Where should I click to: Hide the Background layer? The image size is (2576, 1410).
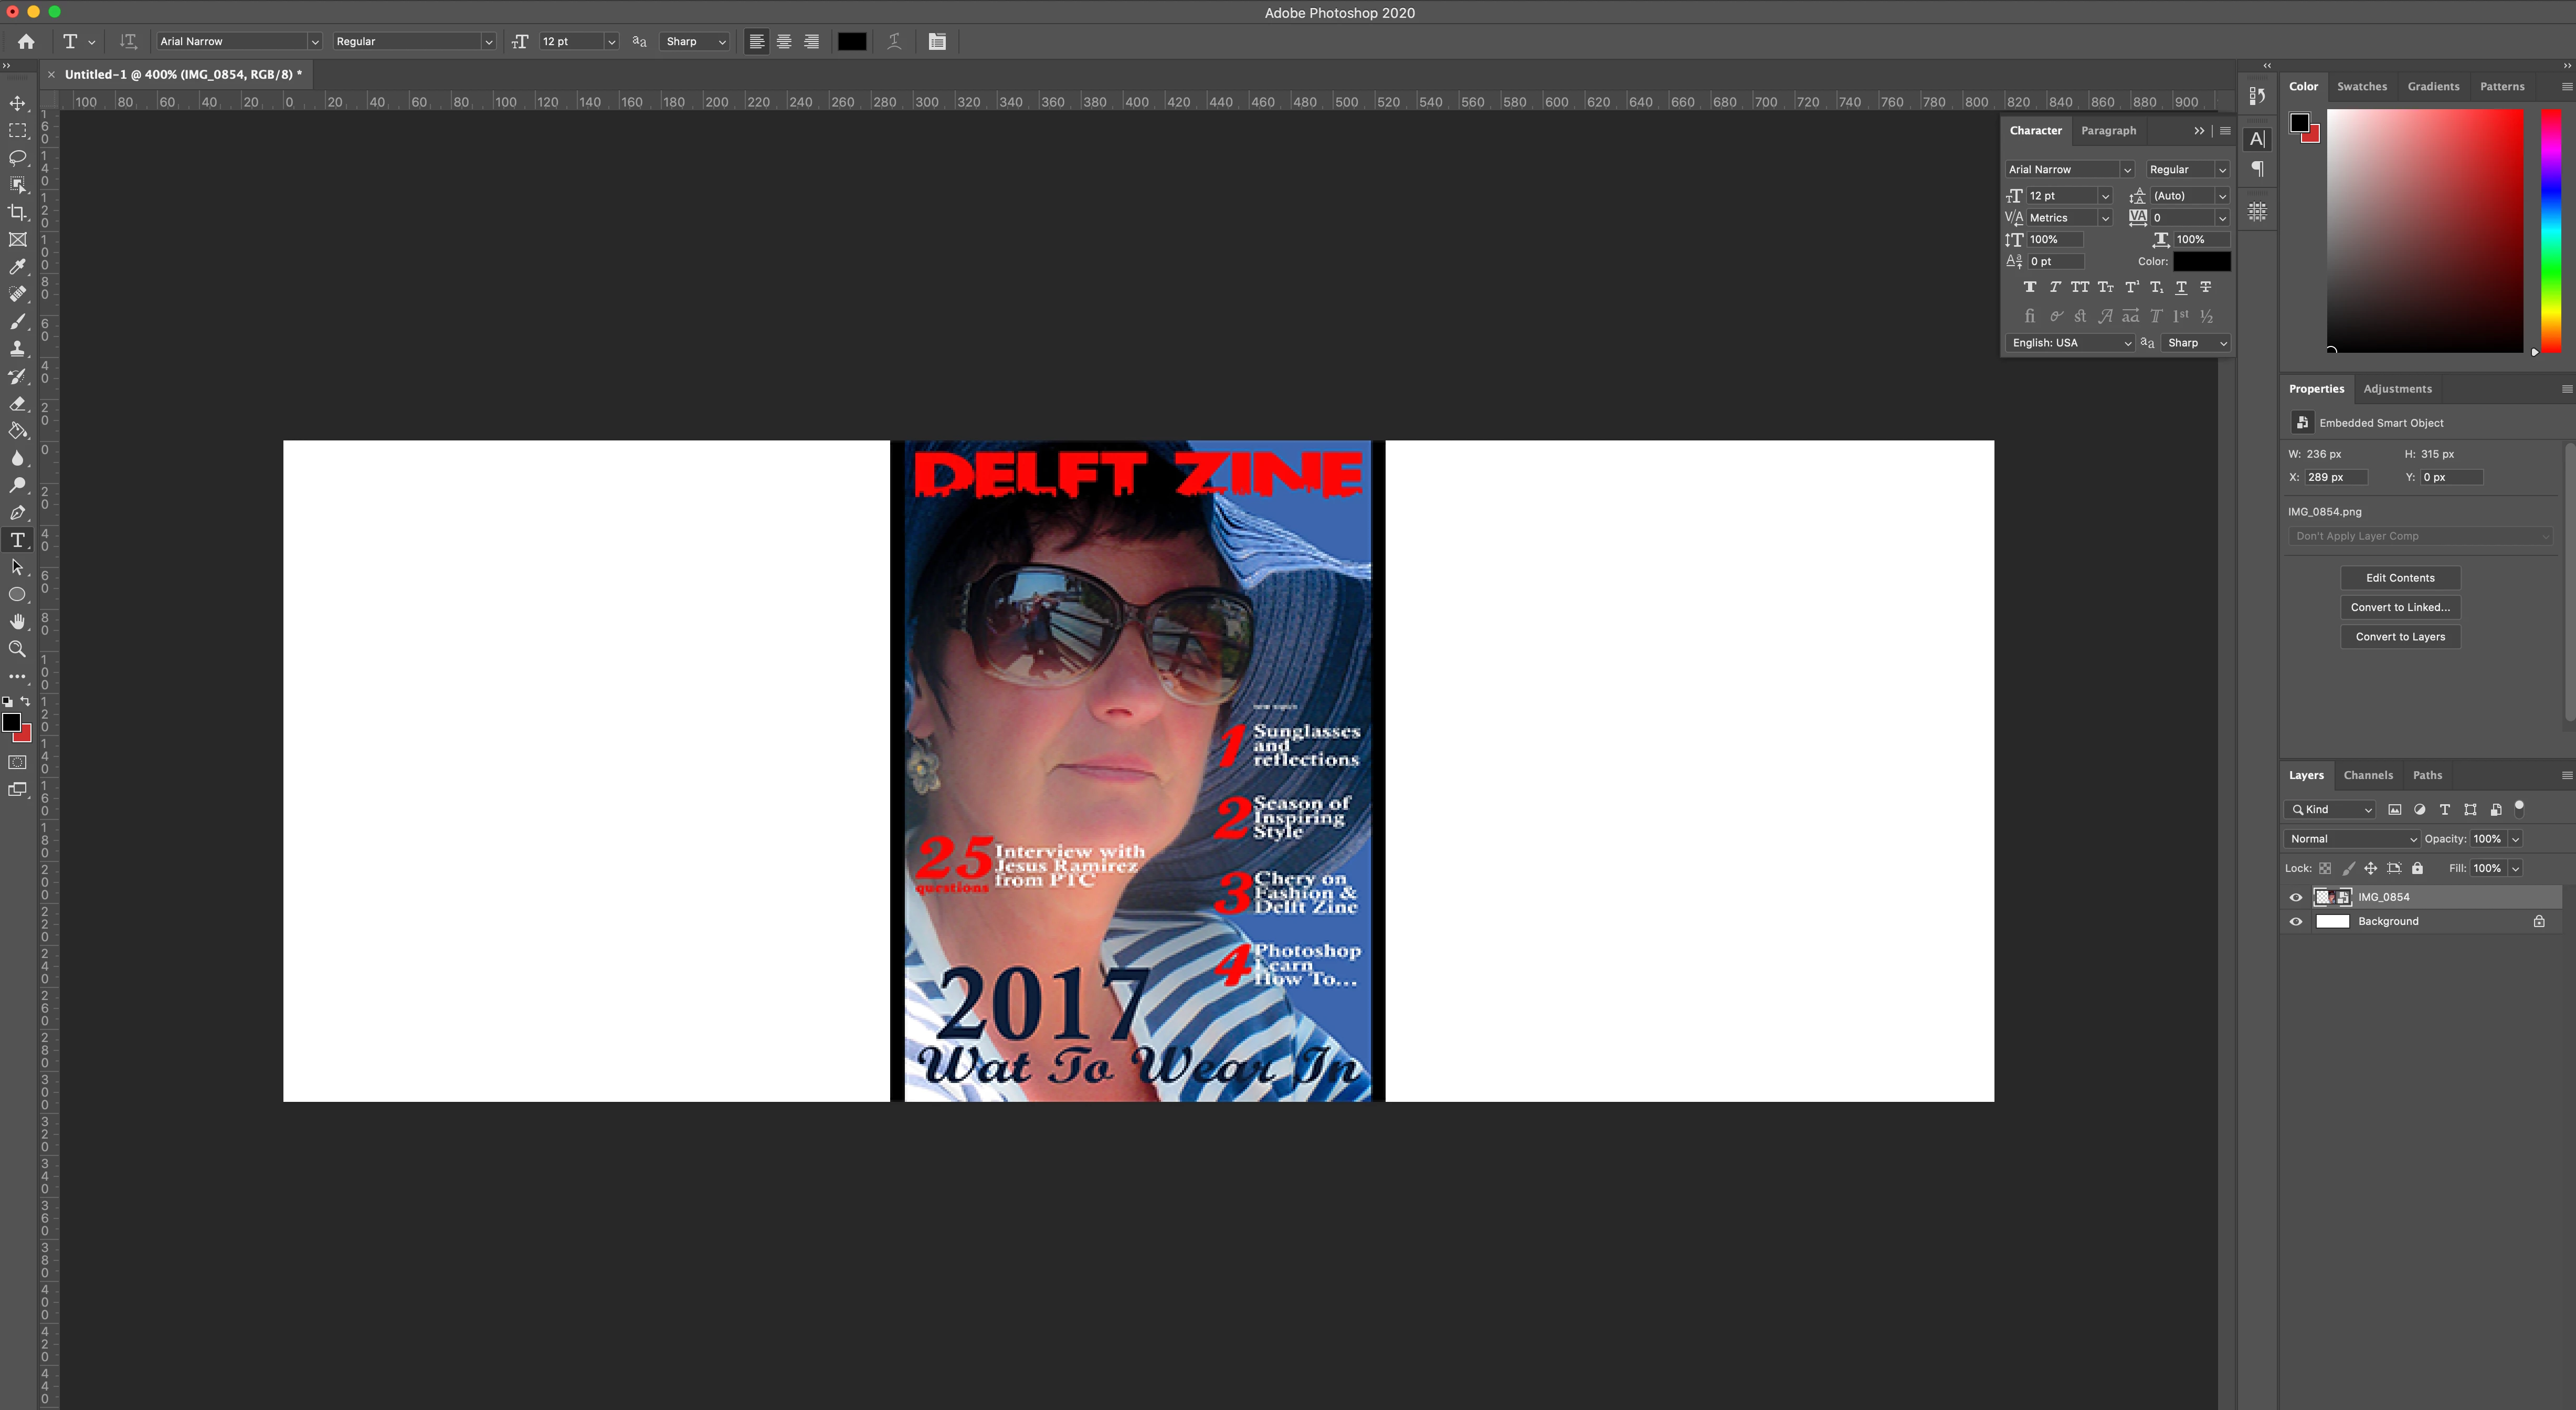(2296, 922)
